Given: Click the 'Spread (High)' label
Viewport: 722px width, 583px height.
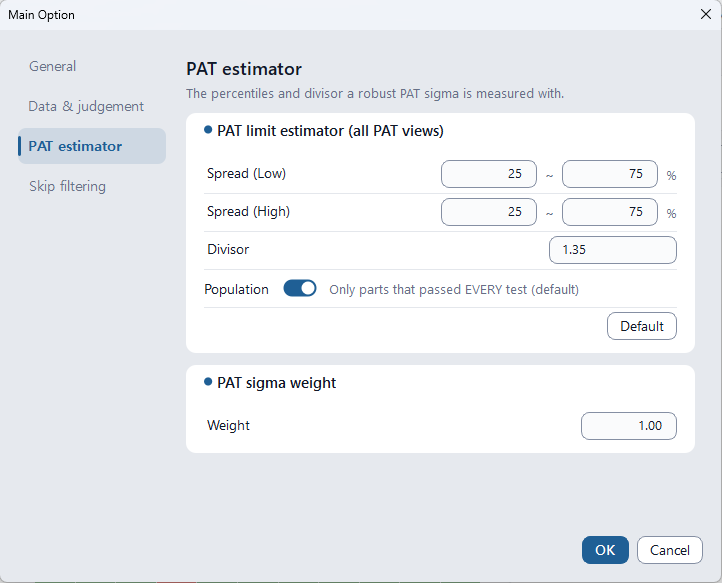Looking at the screenshot, I should coord(248,212).
